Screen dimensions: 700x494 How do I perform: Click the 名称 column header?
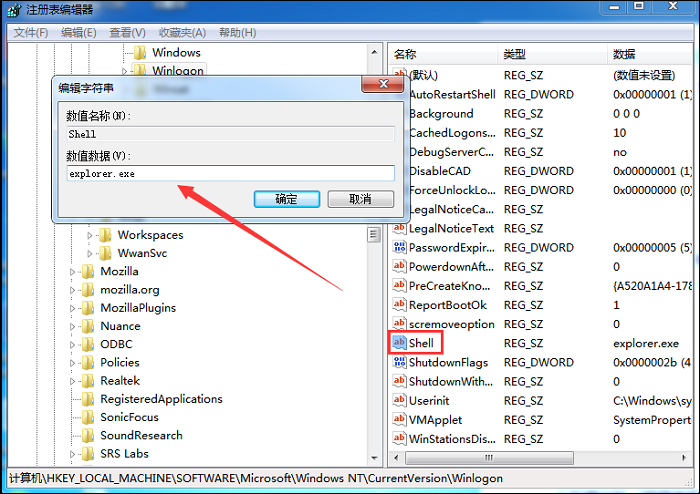pos(444,54)
